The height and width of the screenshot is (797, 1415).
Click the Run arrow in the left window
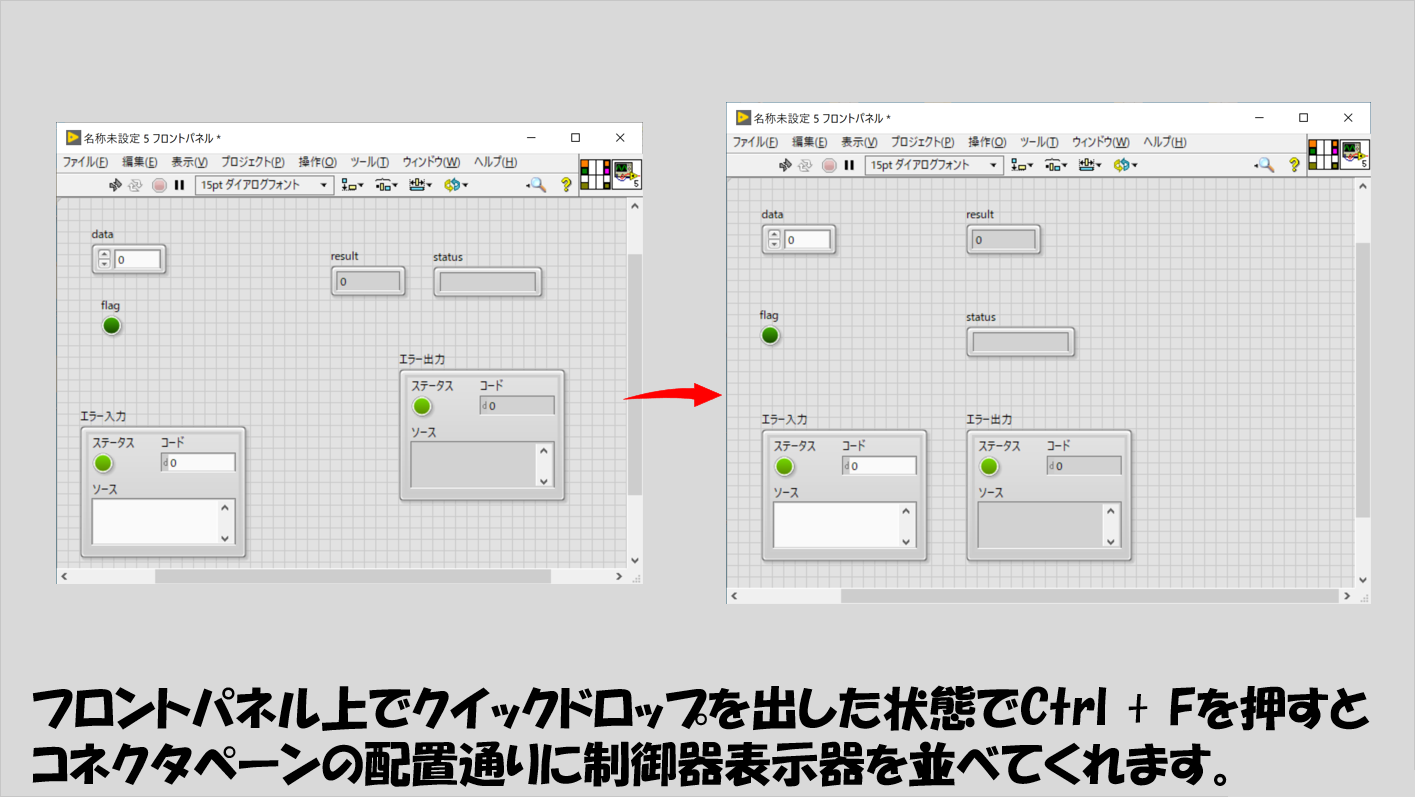115,185
